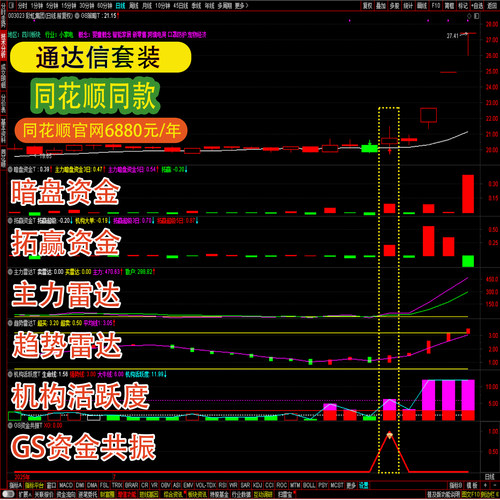Viewport: 500px width, 500px height.
Task: Click the 27.41 high price label
Action: [x=453, y=36]
